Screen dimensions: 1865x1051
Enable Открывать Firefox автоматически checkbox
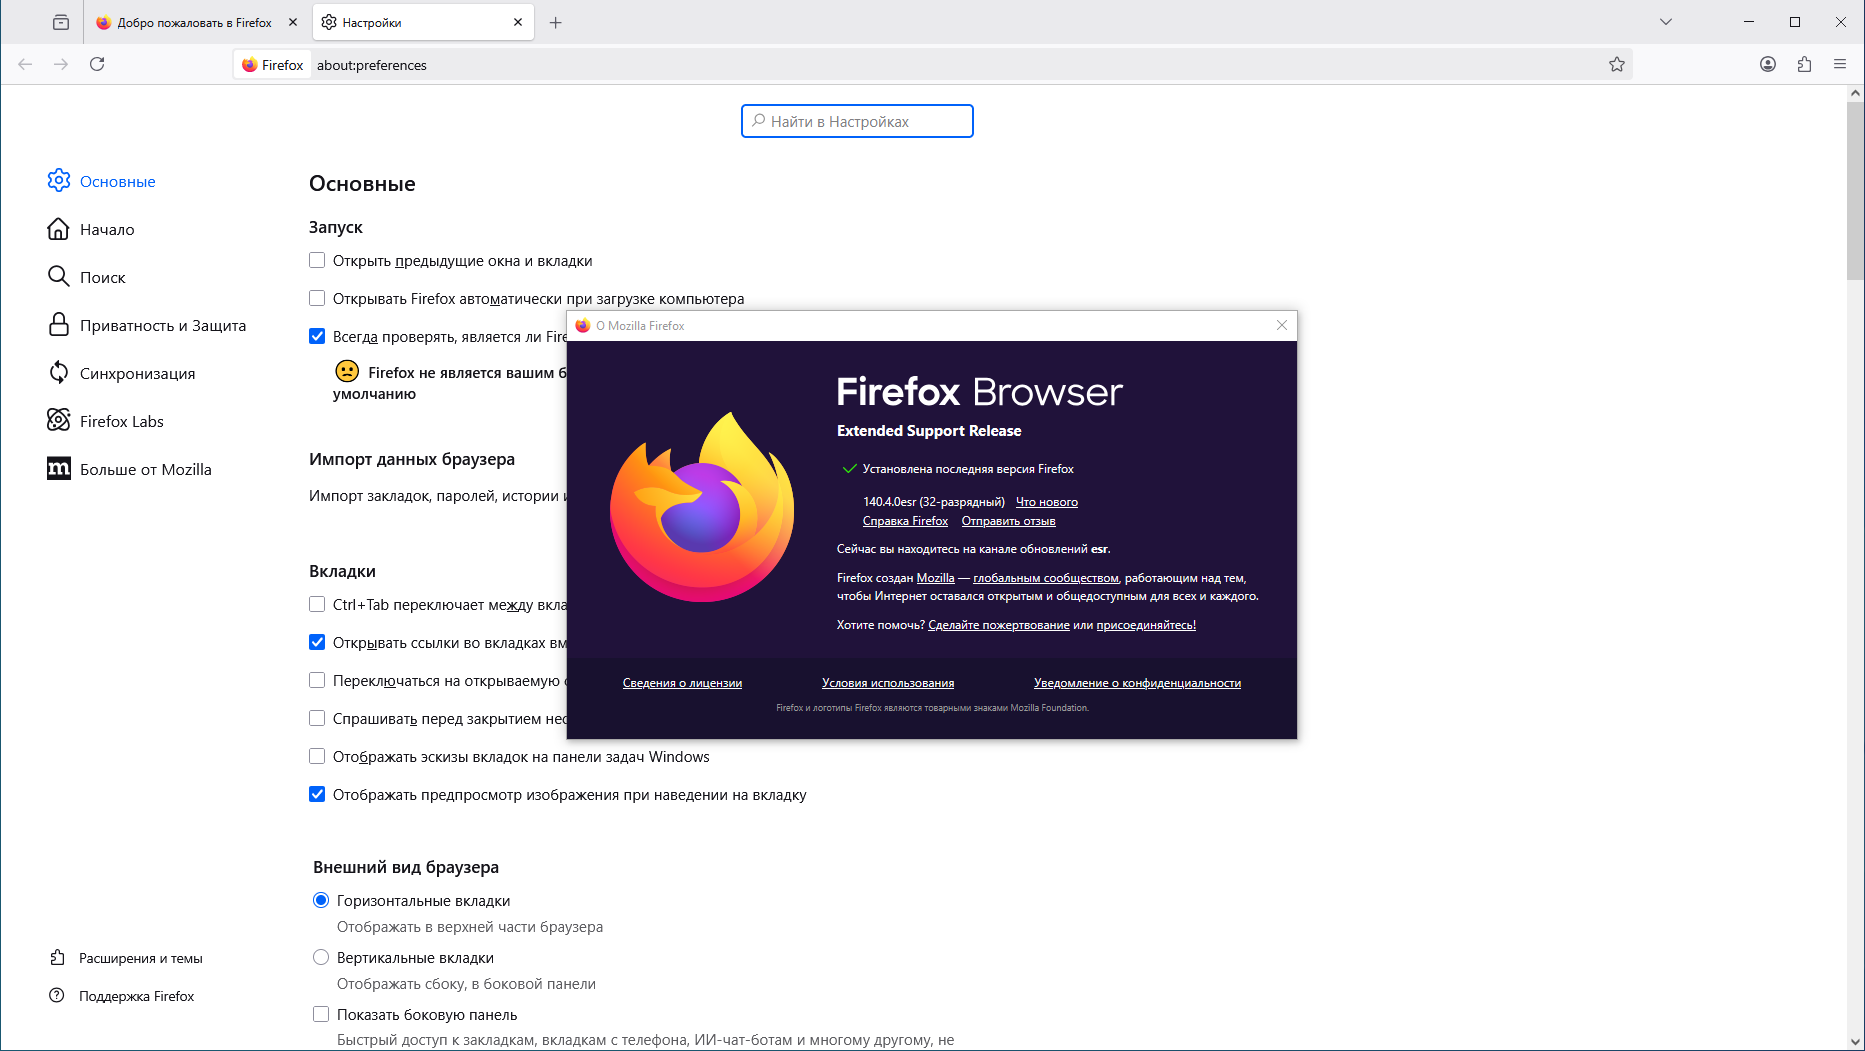click(317, 298)
